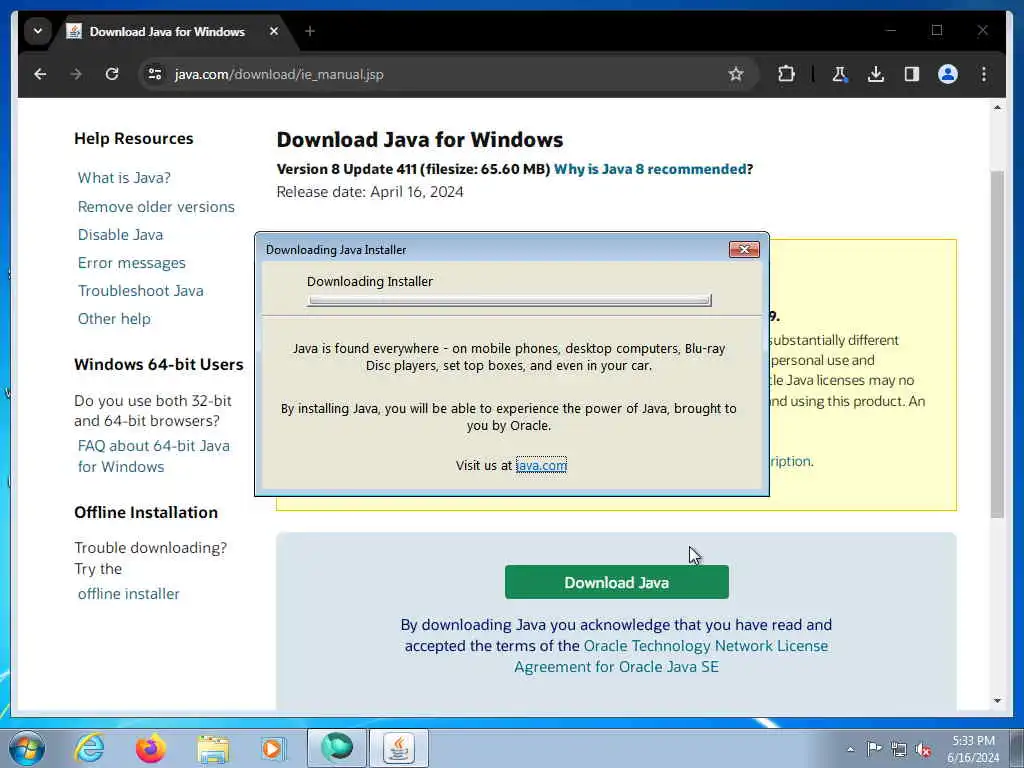Close the Download Java for Windows tab
Screen dimensions: 1024x768
274,31
